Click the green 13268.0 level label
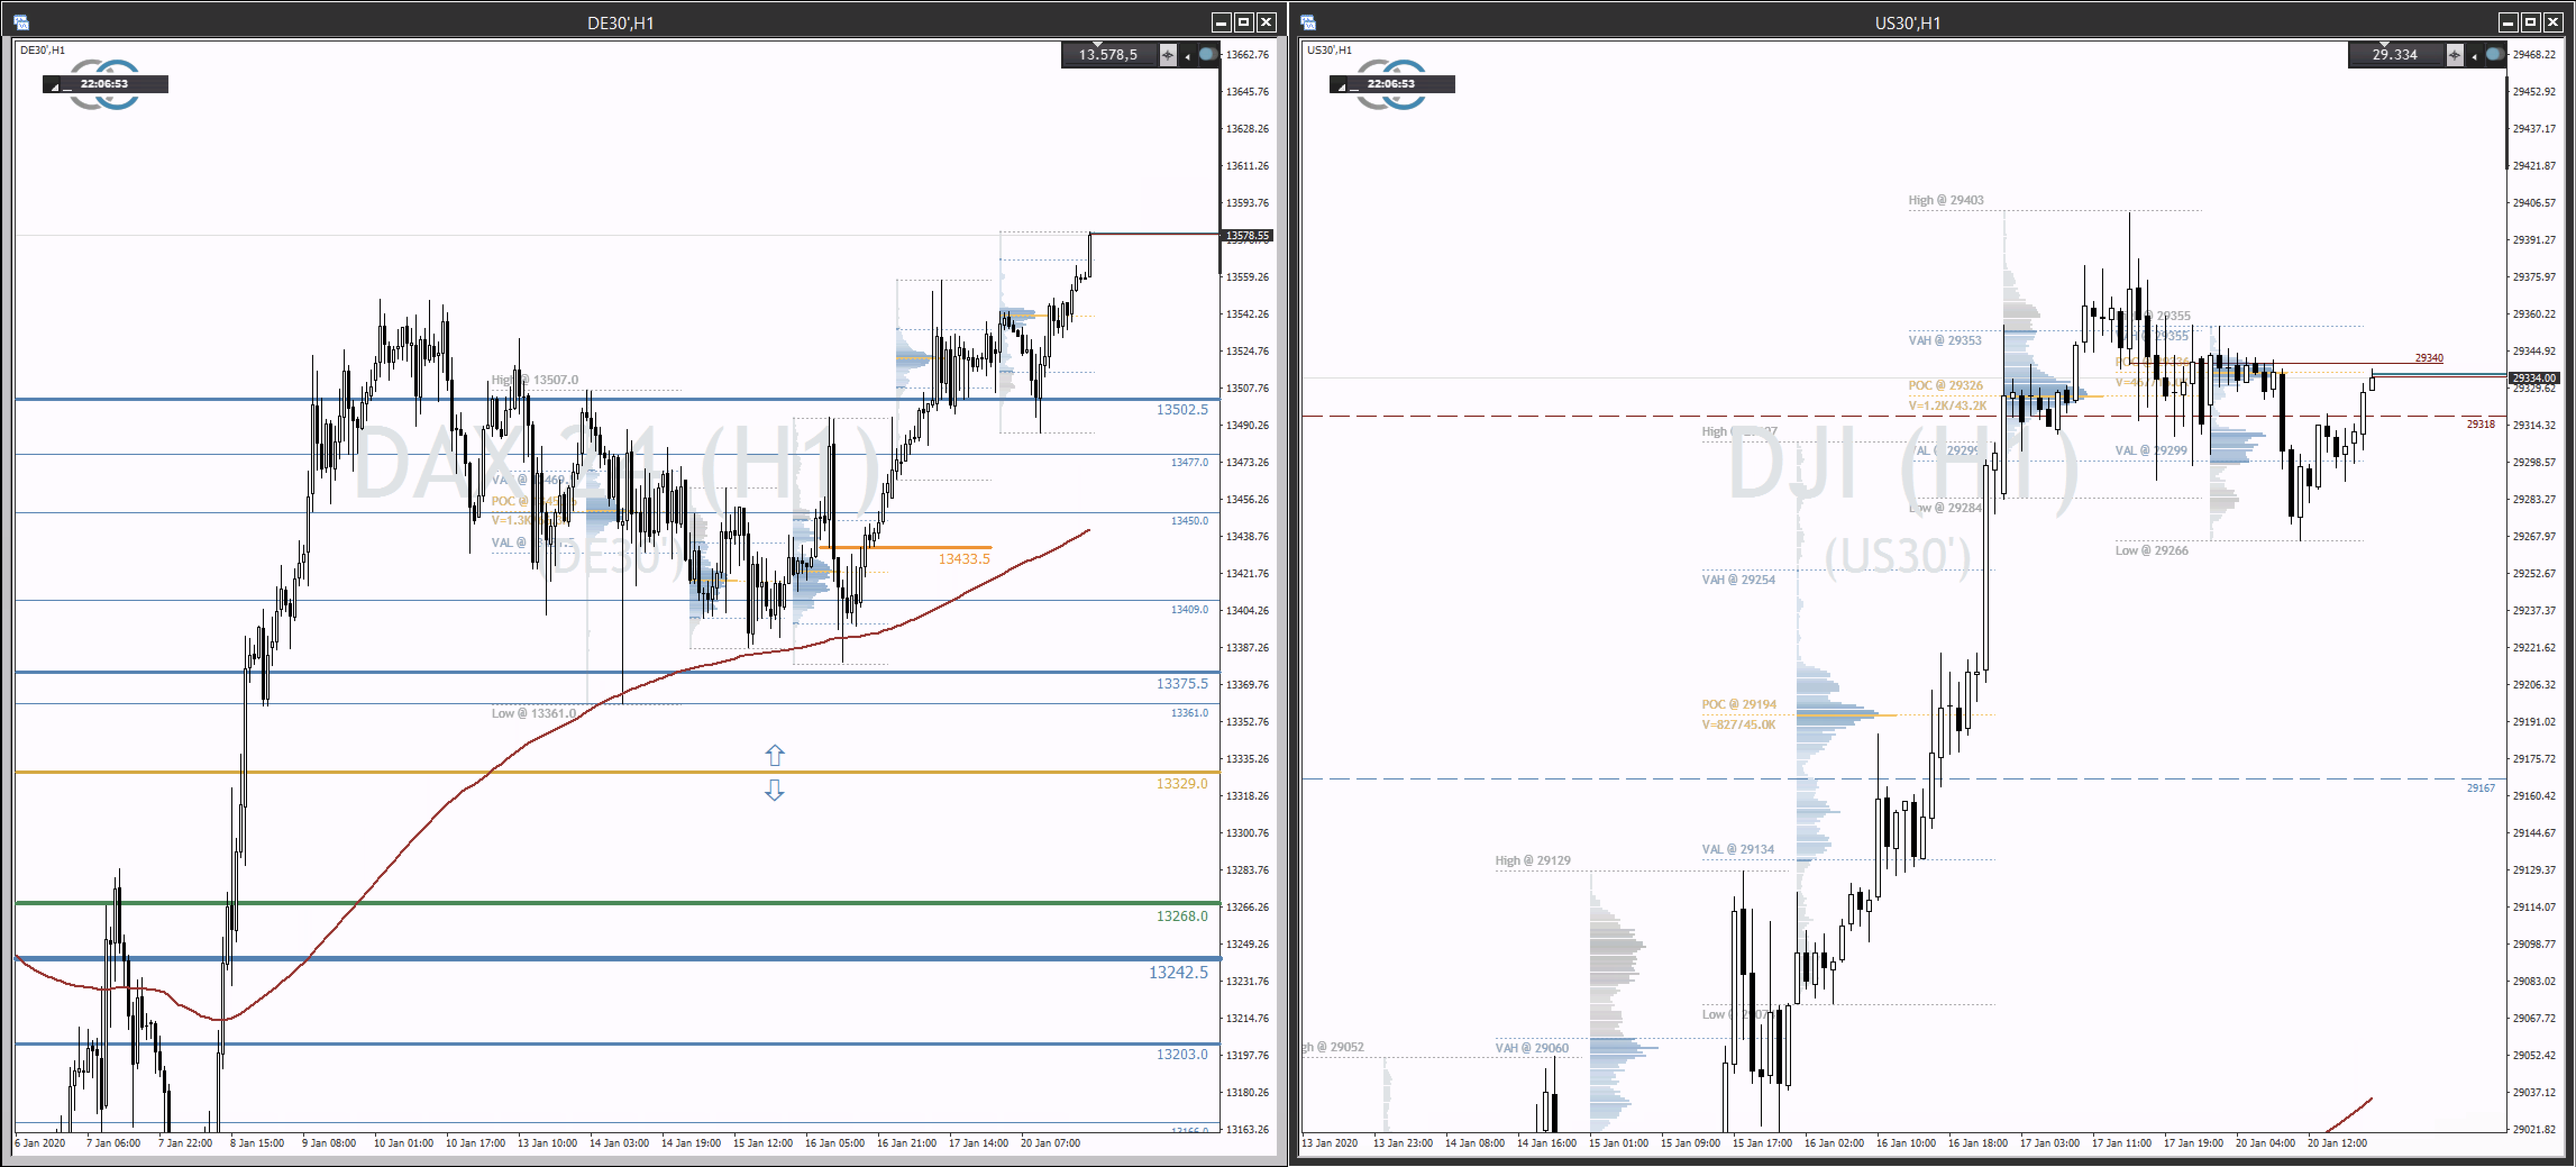 [x=1182, y=916]
